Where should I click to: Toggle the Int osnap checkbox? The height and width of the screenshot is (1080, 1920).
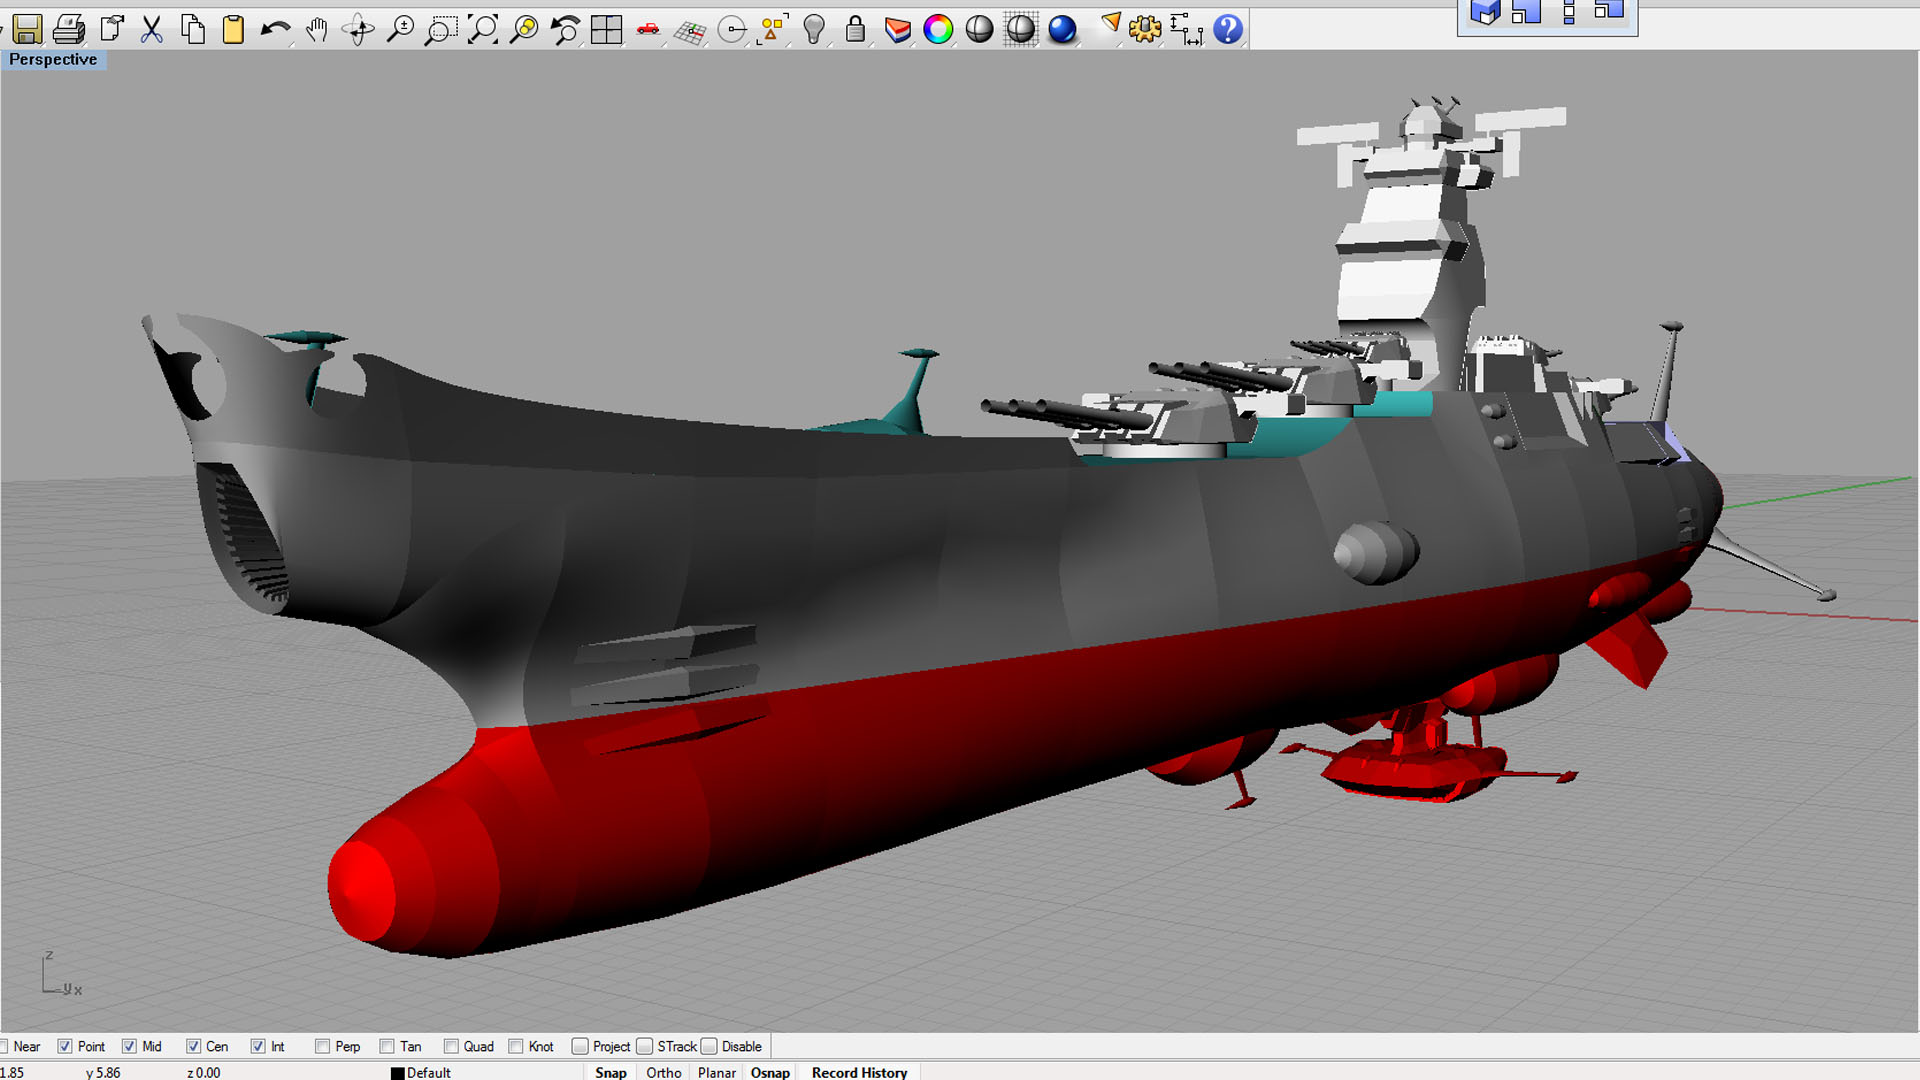click(258, 1046)
